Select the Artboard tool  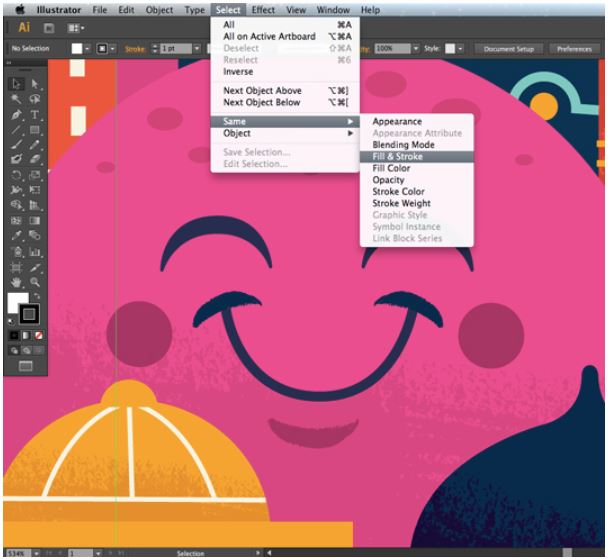[16, 267]
